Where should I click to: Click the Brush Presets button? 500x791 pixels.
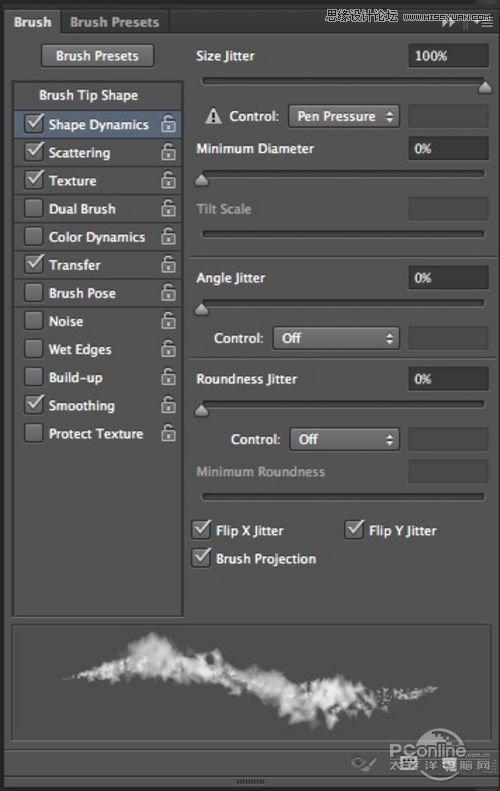click(98, 56)
